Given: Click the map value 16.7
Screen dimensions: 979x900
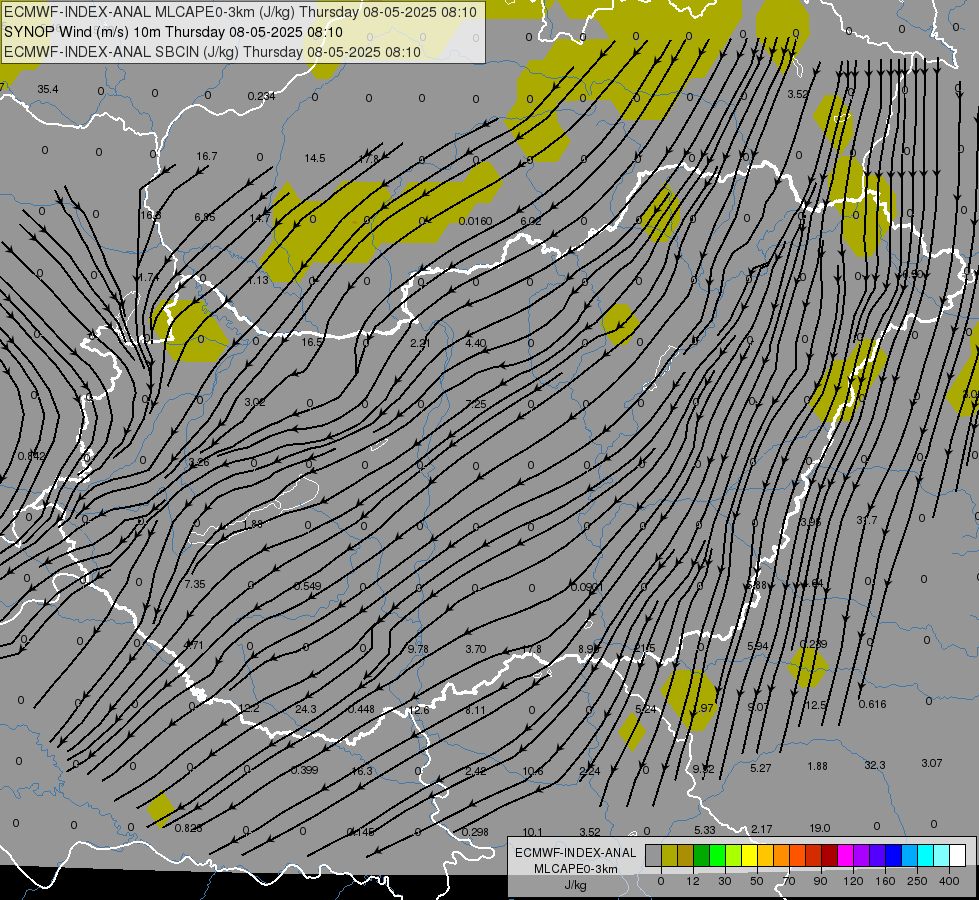Looking at the screenshot, I should click(x=207, y=156).
